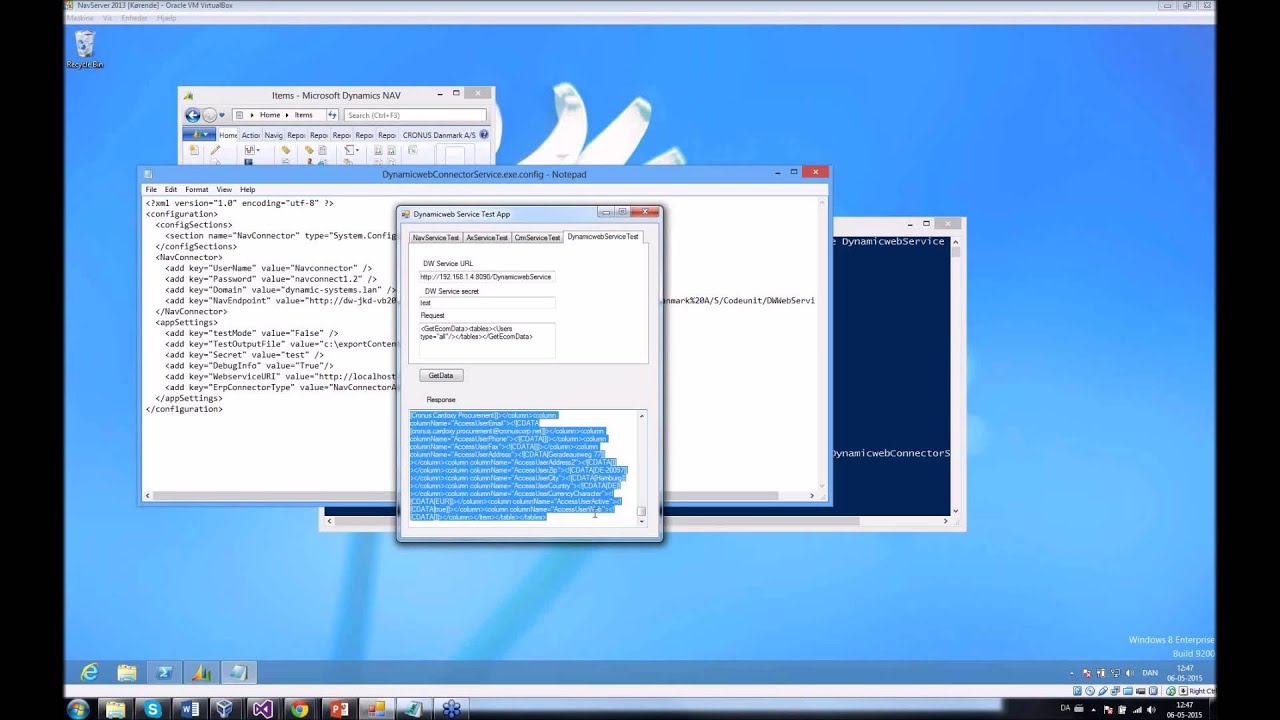Open Notepad Help menu
This screenshot has width=1280, height=720.
[x=247, y=189]
